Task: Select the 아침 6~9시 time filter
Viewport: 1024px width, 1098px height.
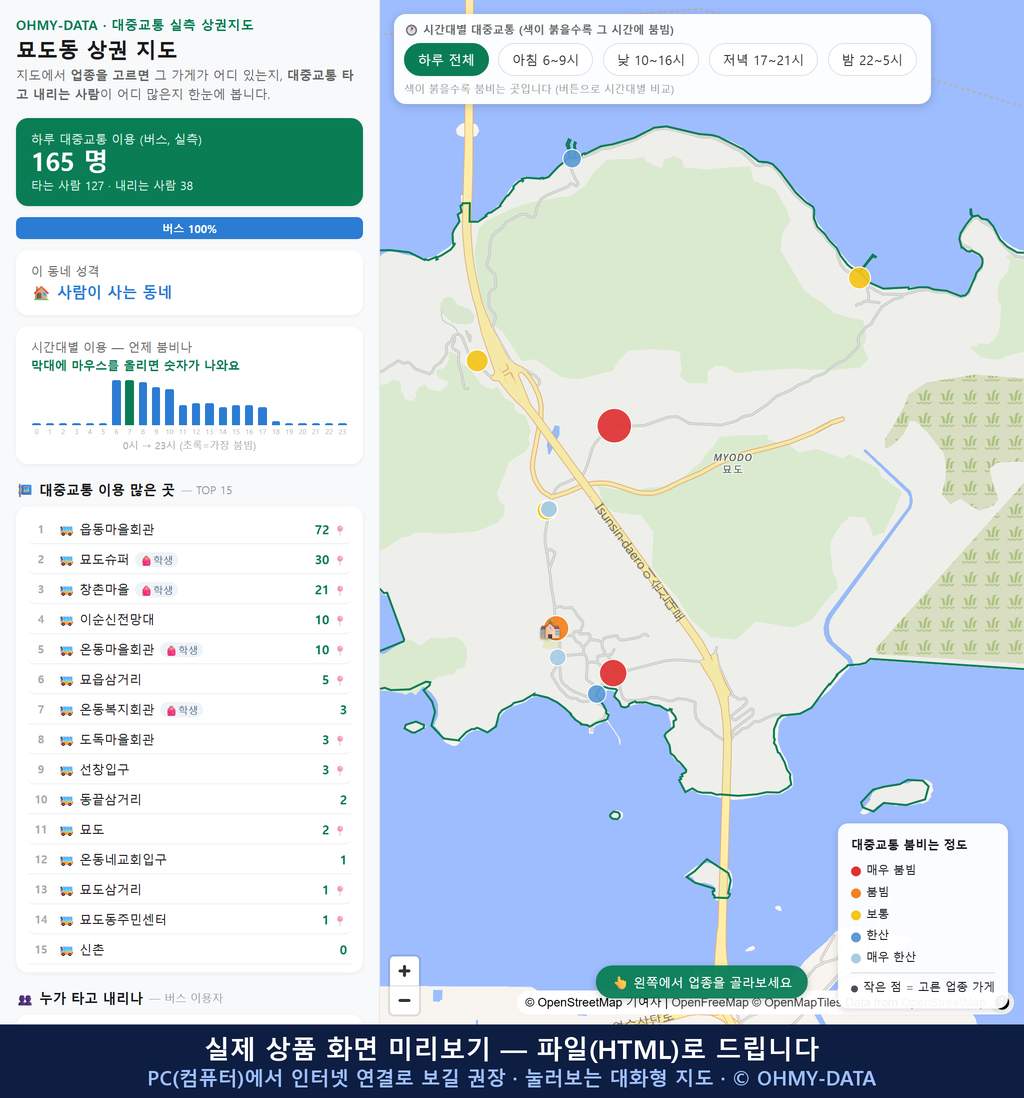Action: 546,60
